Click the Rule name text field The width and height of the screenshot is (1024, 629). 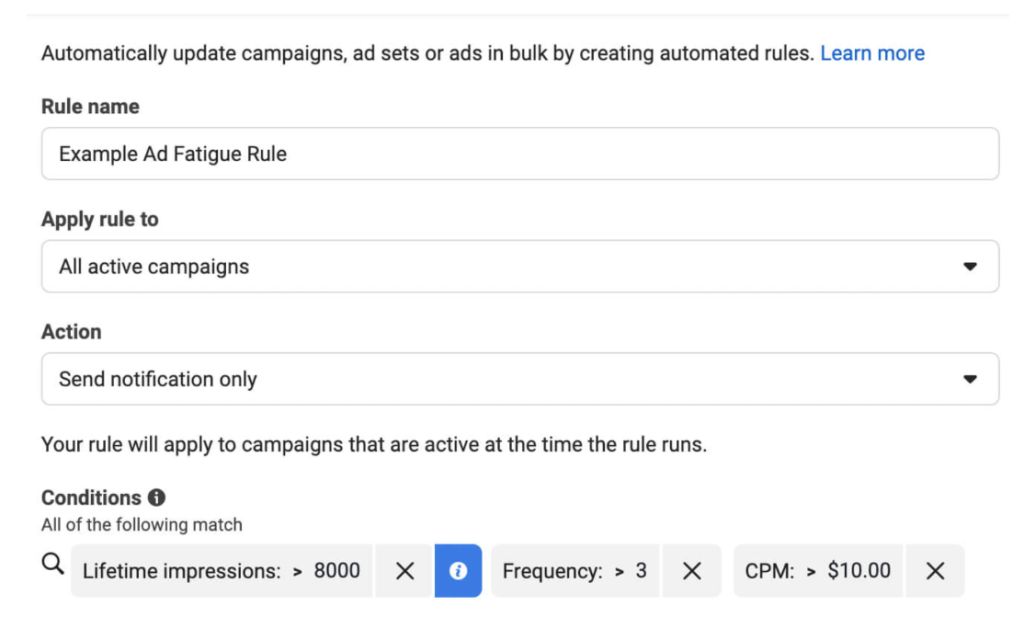pyautogui.click(x=520, y=154)
